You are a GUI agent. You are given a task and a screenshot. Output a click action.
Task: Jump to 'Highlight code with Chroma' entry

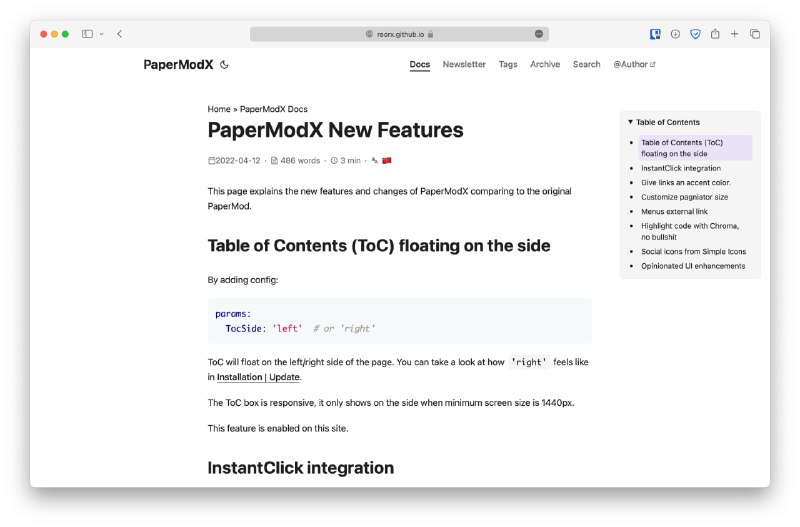coord(690,231)
